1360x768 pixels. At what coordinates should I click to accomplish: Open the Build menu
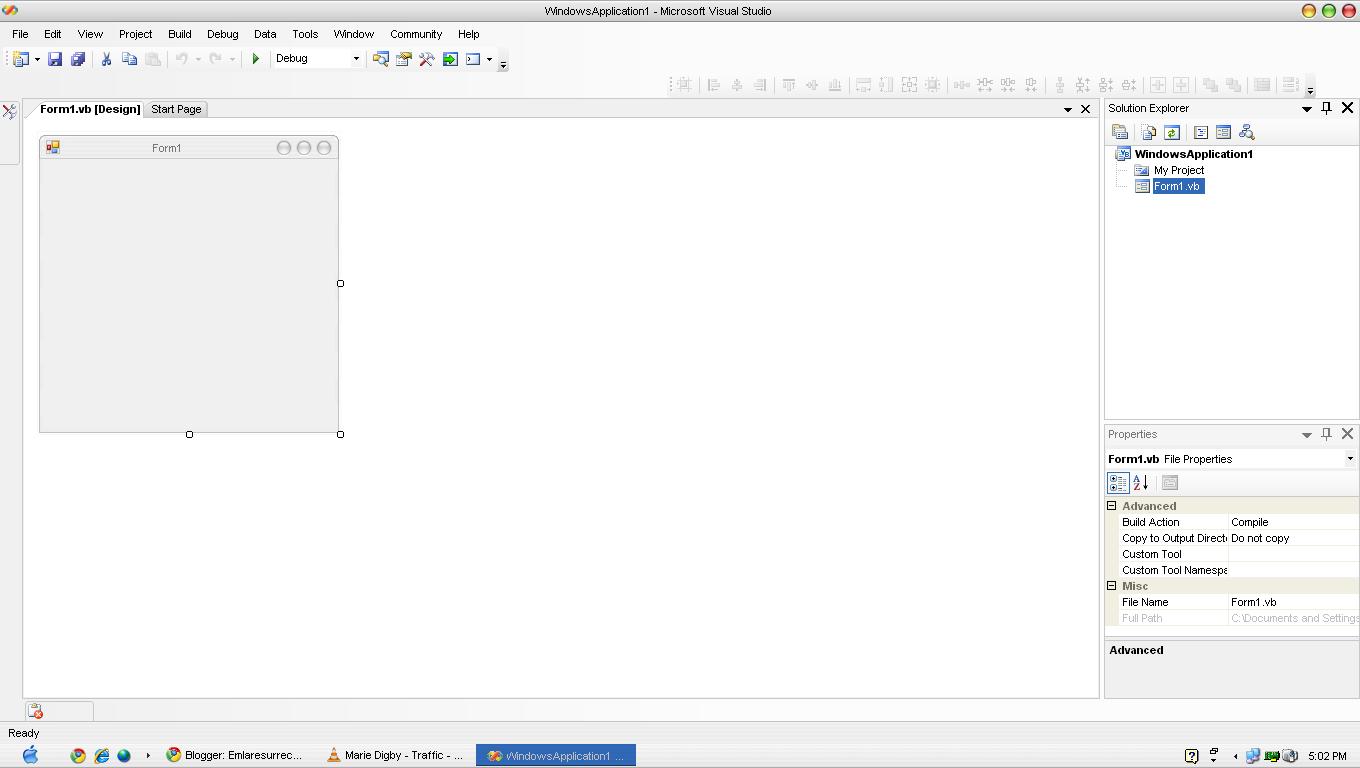[180, 34]
